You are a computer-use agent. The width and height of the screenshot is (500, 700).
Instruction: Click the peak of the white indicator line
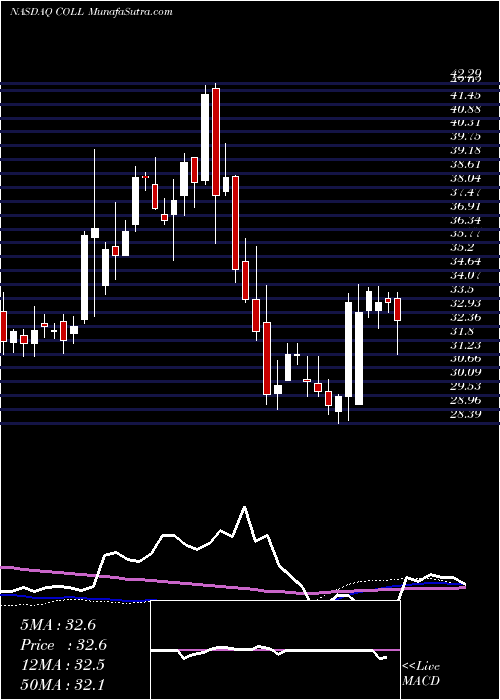pyautogui.click(x=244, y=507)
